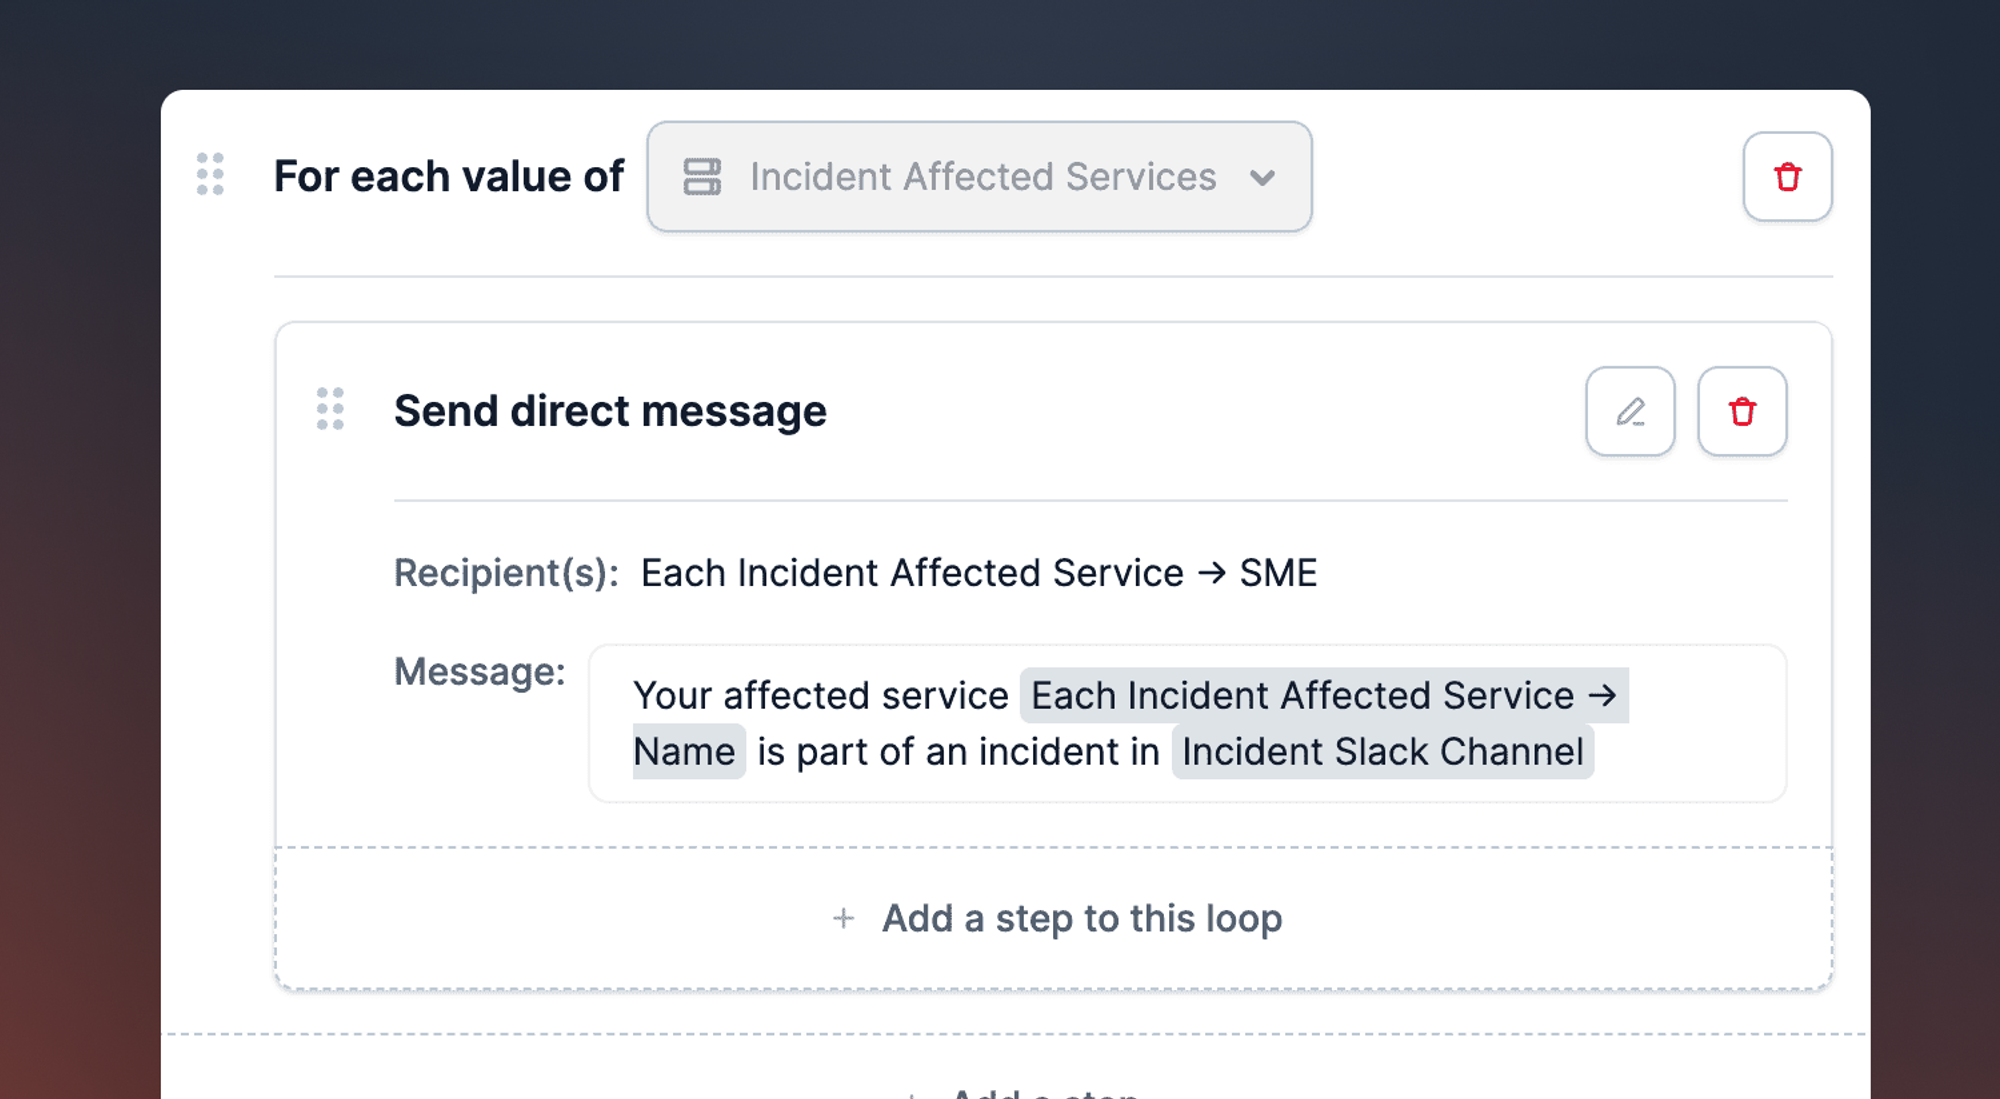Delete the Send direct message step
This screenshot has width=2000, height=1099.
coord(1742,411)
